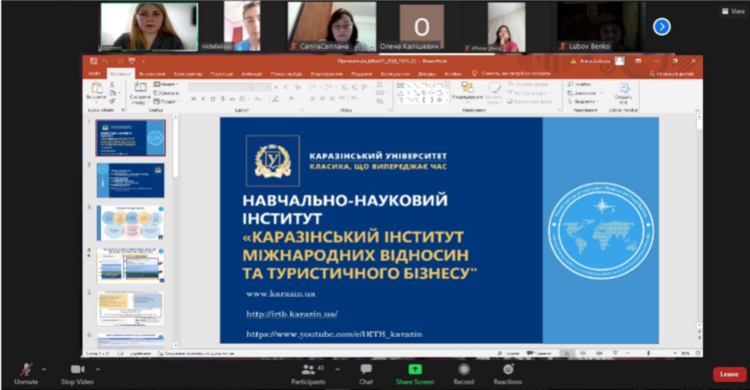
Task: Click the PowerPoint Save icon in title bar
Action: pyautogui.click(x=93, y=61)
